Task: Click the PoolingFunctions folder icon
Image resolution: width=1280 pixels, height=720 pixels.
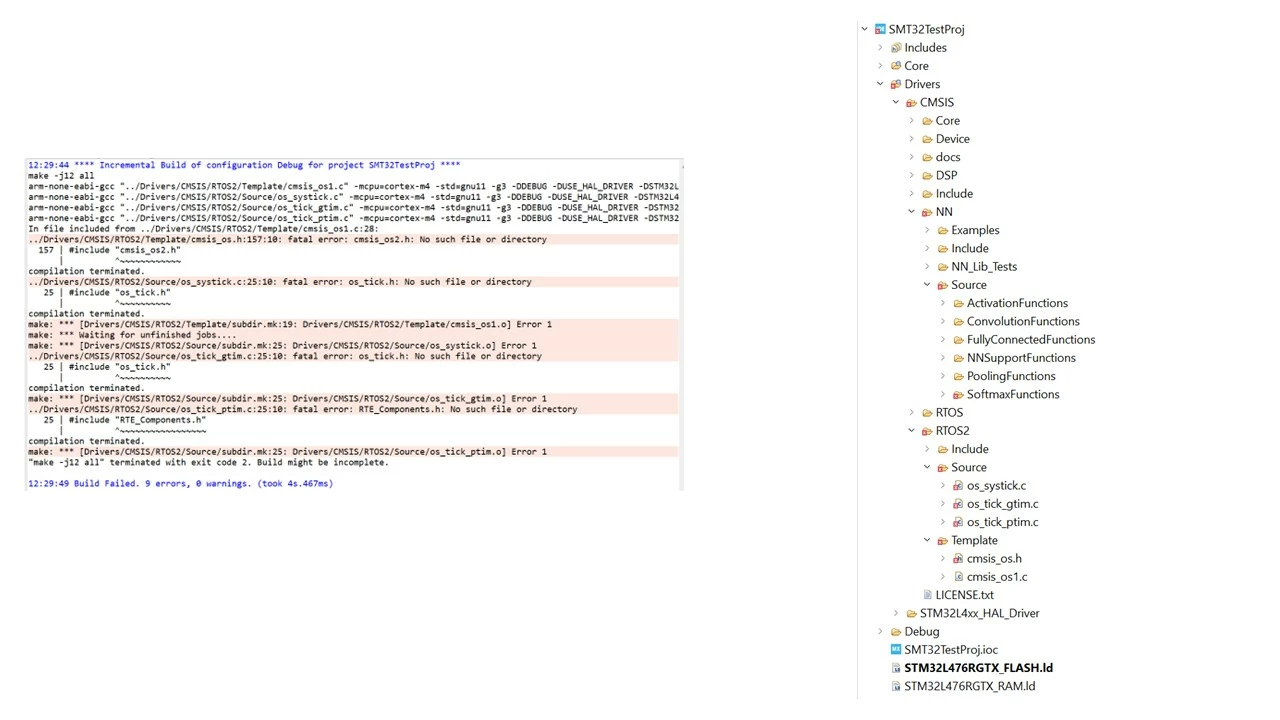Action: pos(958,376)
